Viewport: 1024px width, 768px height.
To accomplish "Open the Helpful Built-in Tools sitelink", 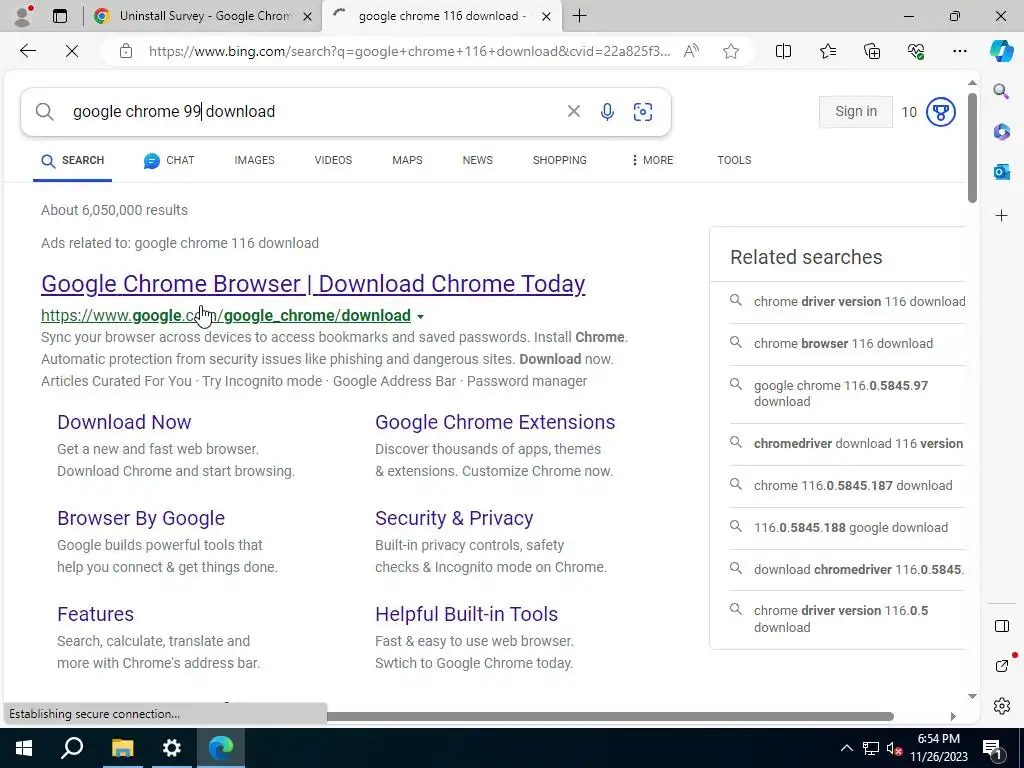I will pos(466,615).
